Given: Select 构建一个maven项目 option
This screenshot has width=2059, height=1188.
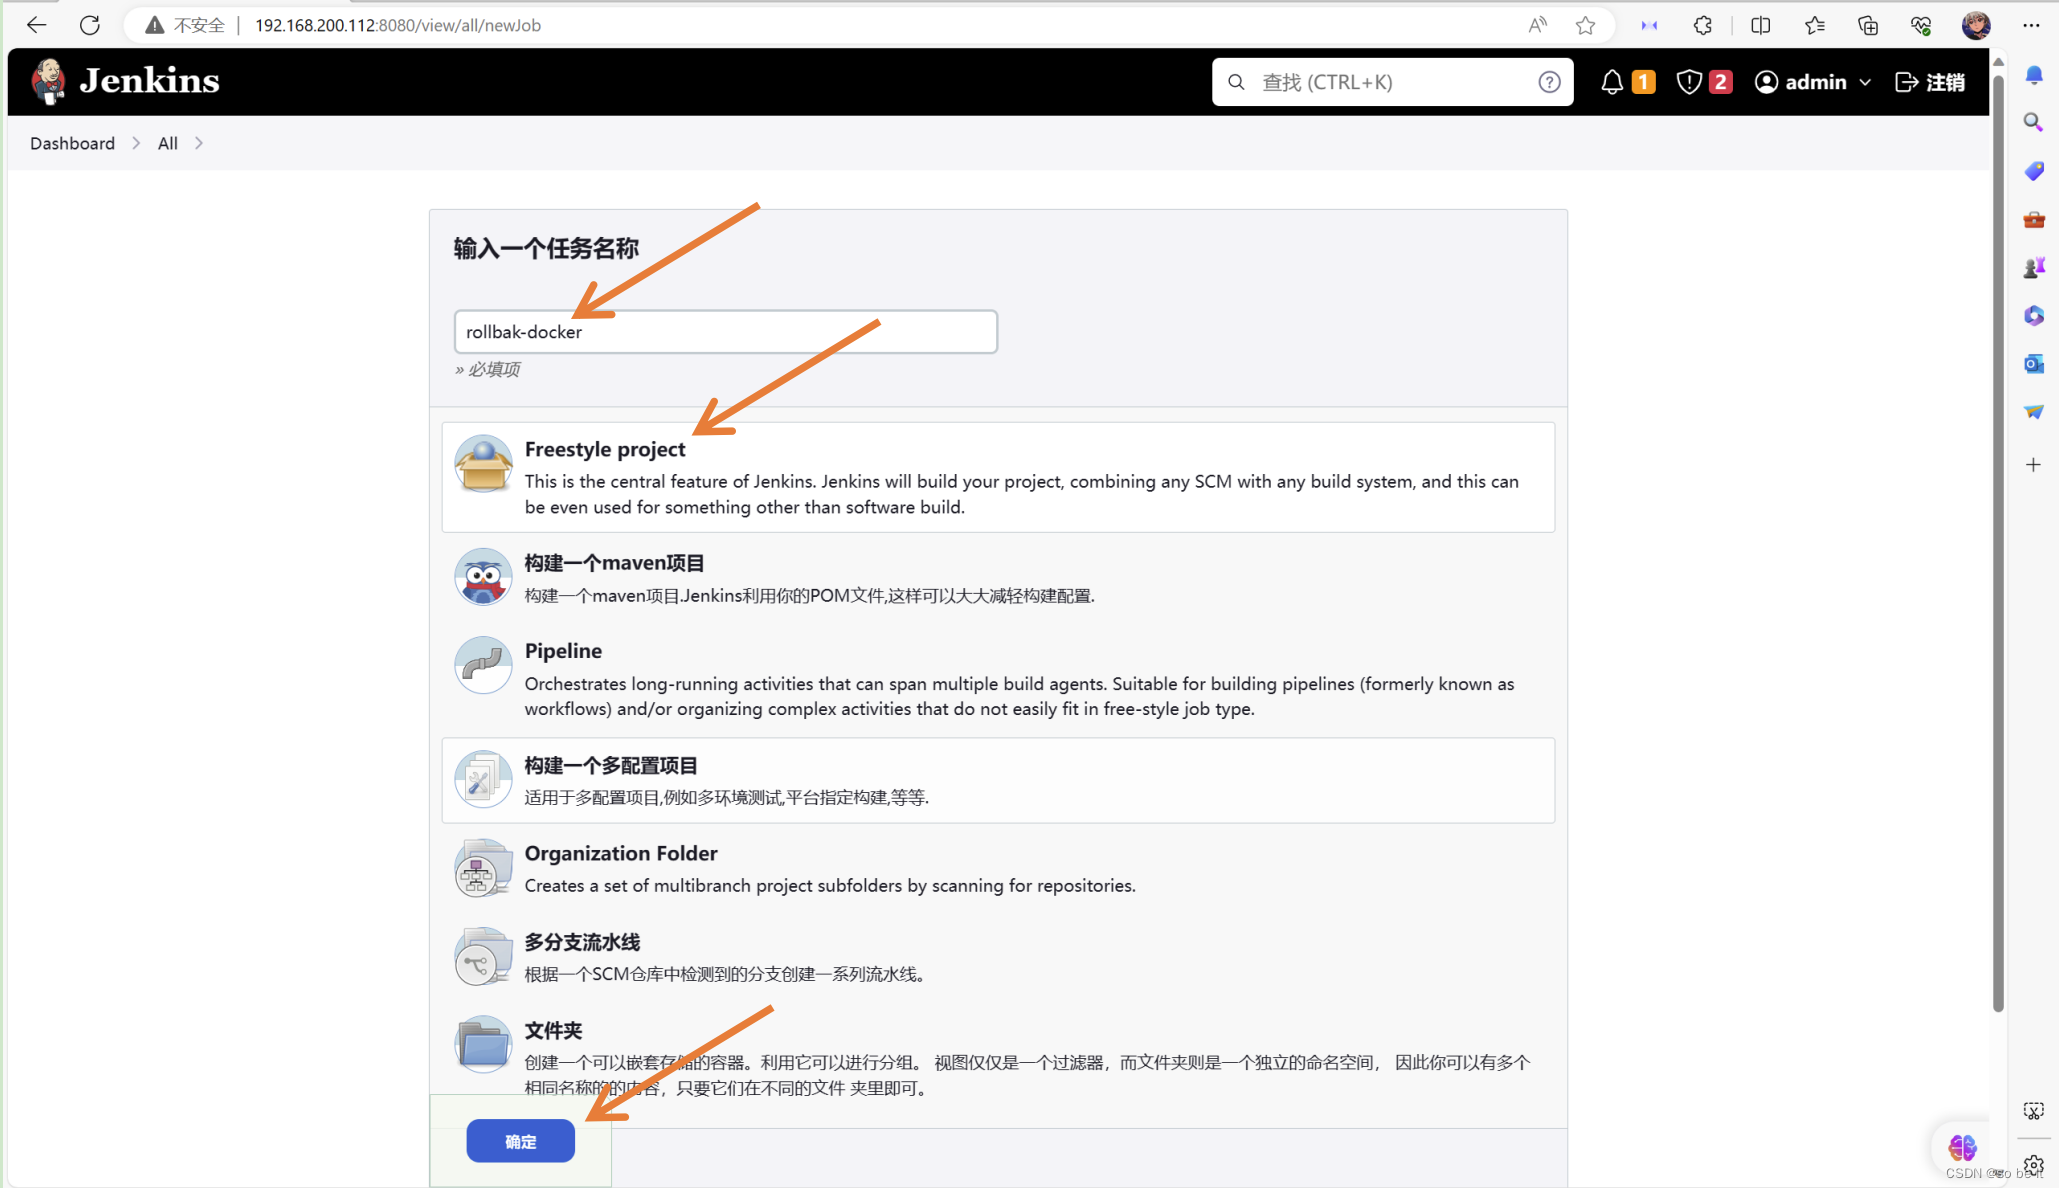Looking at the screenshot, I should coord(998,578).
